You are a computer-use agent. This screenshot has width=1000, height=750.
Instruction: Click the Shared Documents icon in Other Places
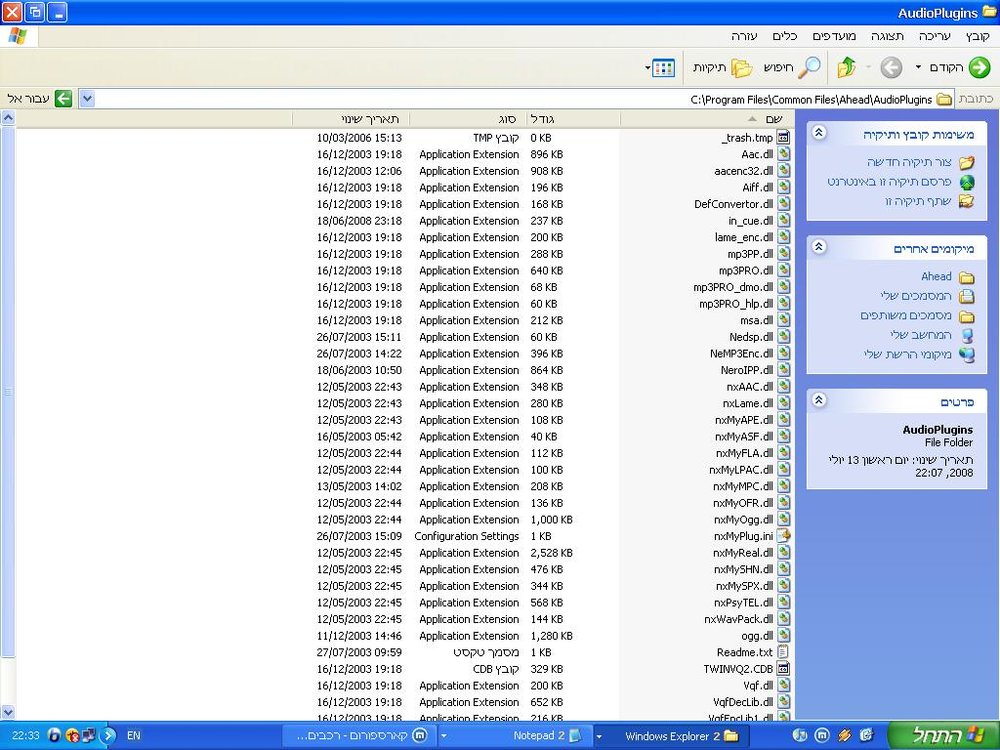pos(967,316)
